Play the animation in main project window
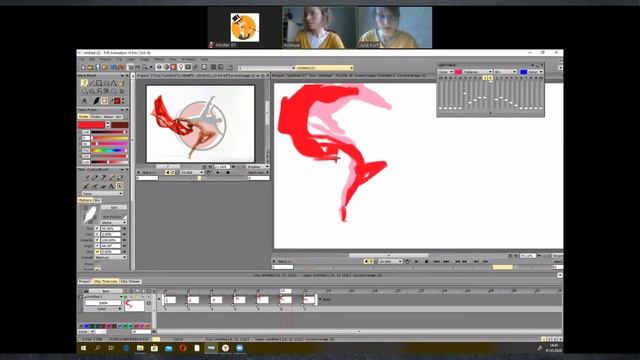Viewport: 640px width, 360px height. [416, 261]
